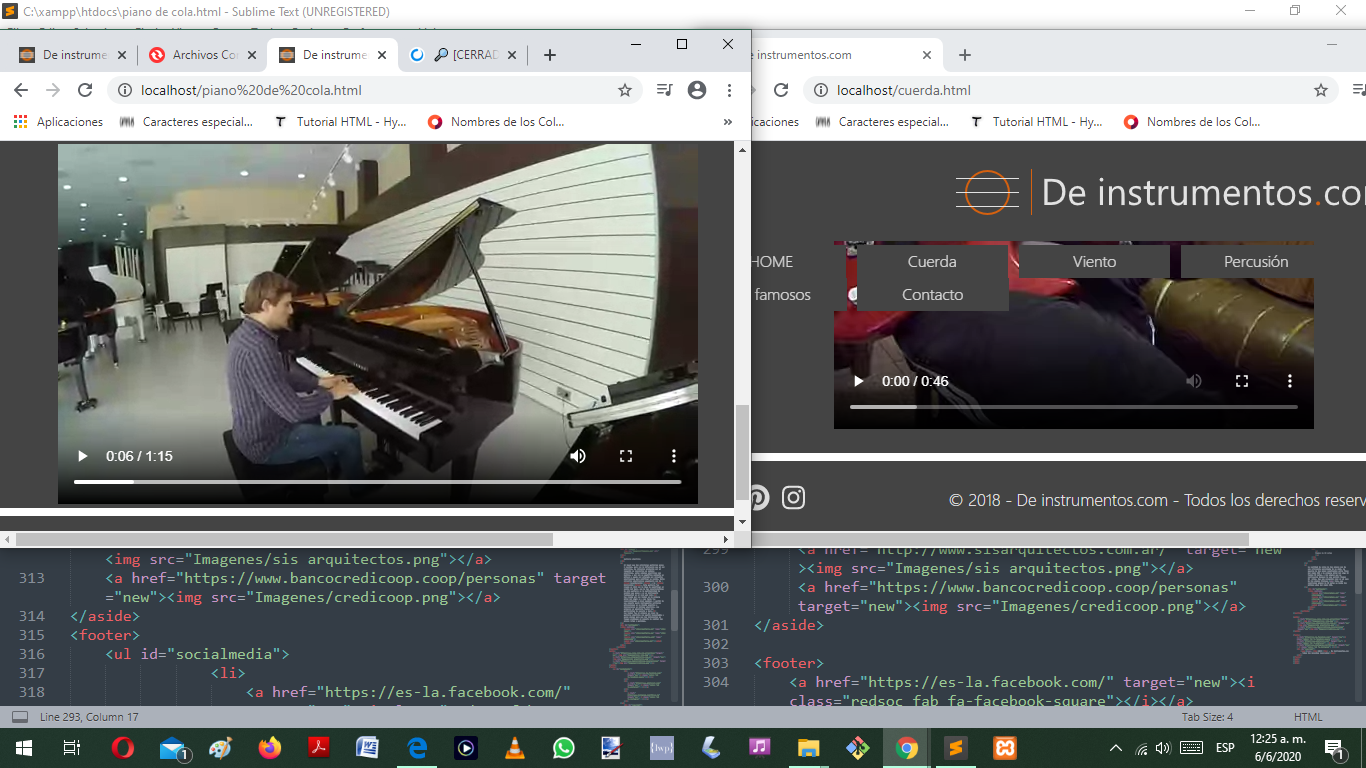This screenshot has width=1366, height=768.
Task: Open WhatsApp from the taskbar
Action: click(x=564, y=748)
